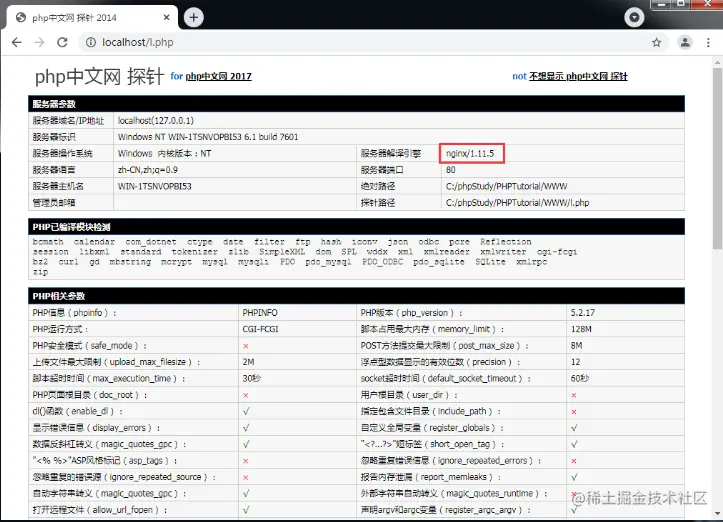Click the CGI-FCGI run mode value
The width and height of the screenshot is (723, 522).
pyautogui.click(x=260, y=329)
